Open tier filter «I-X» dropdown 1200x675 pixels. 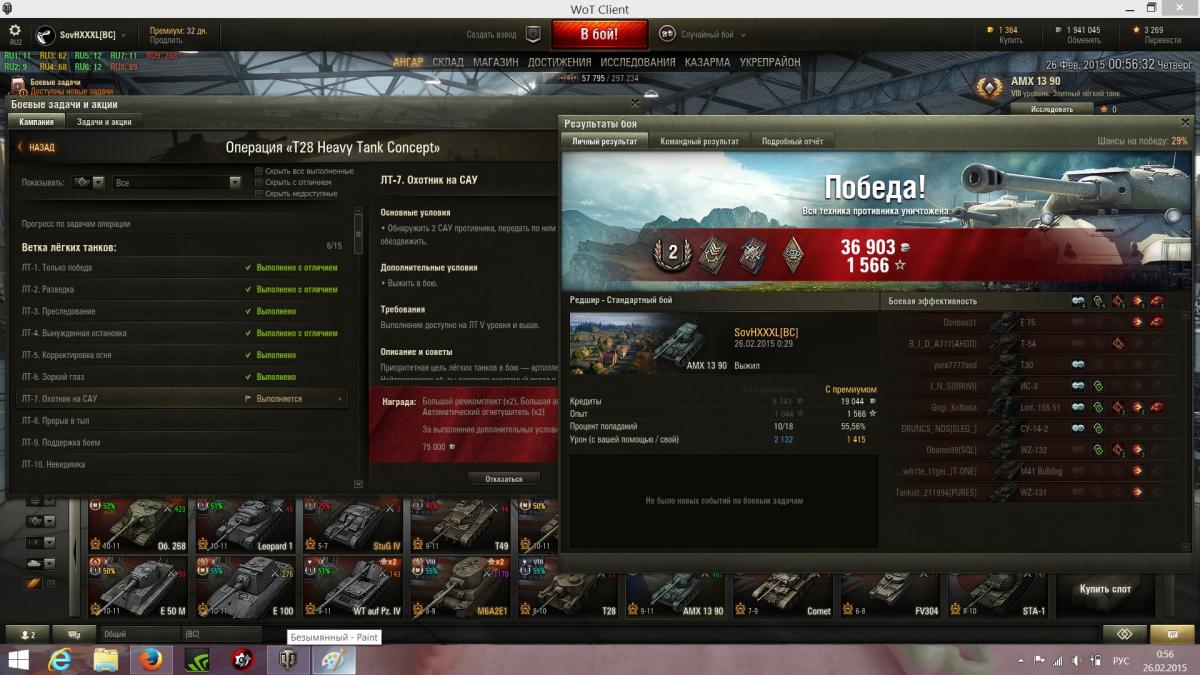coord(39,542)
